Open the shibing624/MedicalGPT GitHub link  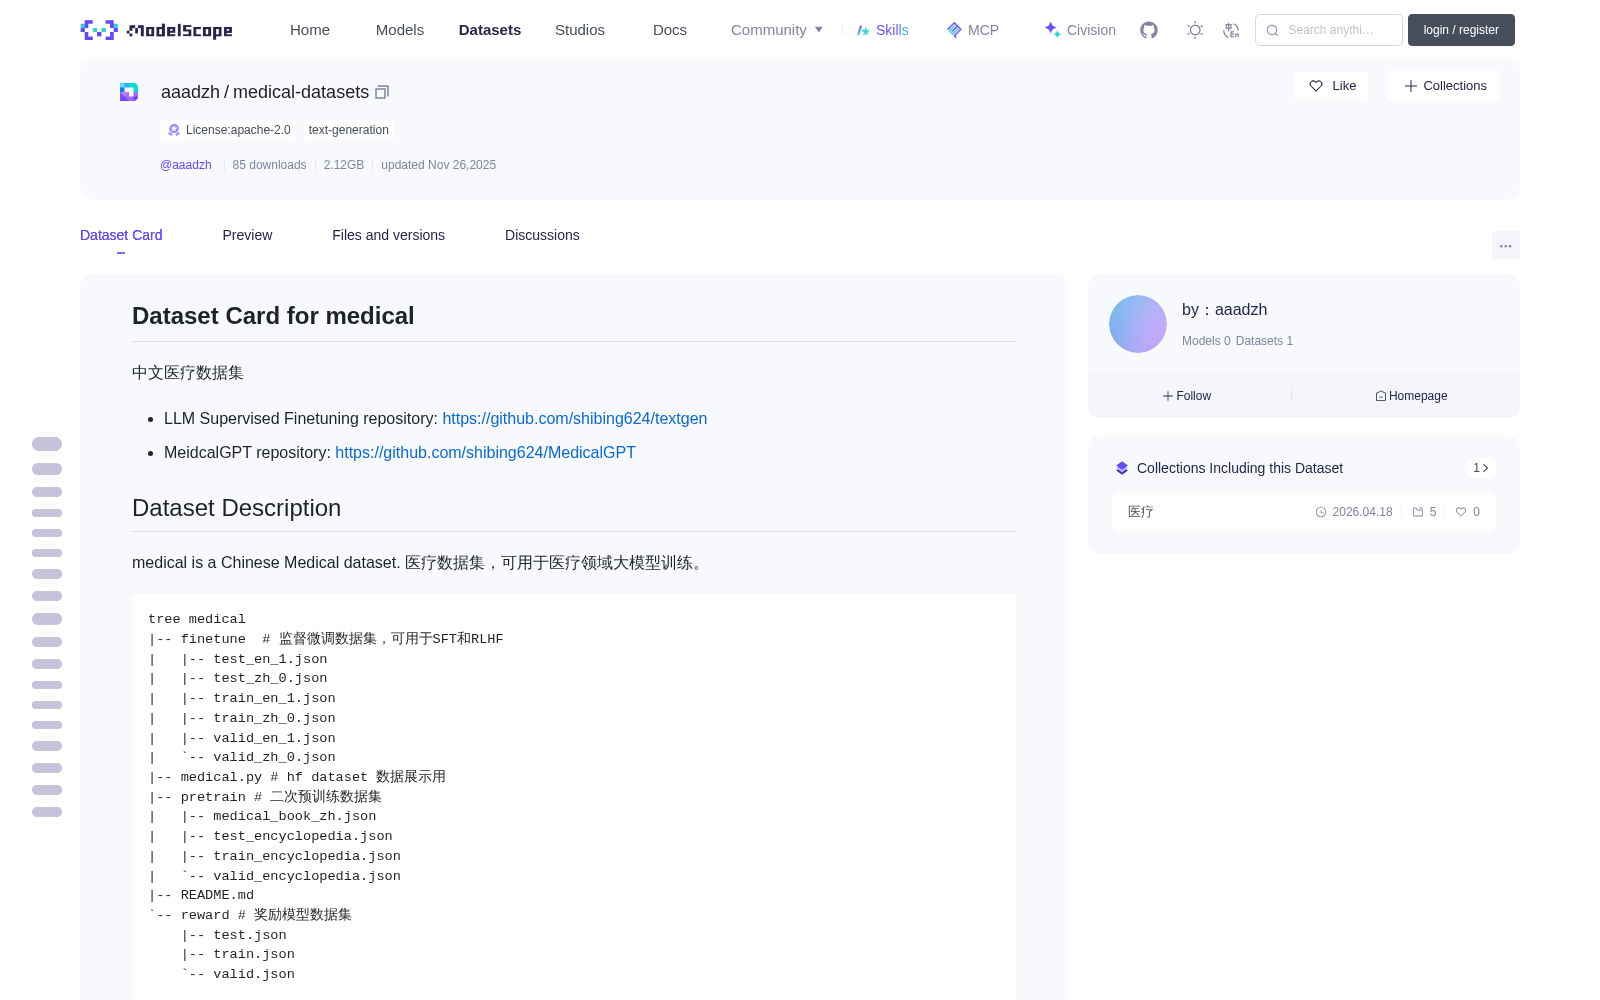[x=485, y=453]
